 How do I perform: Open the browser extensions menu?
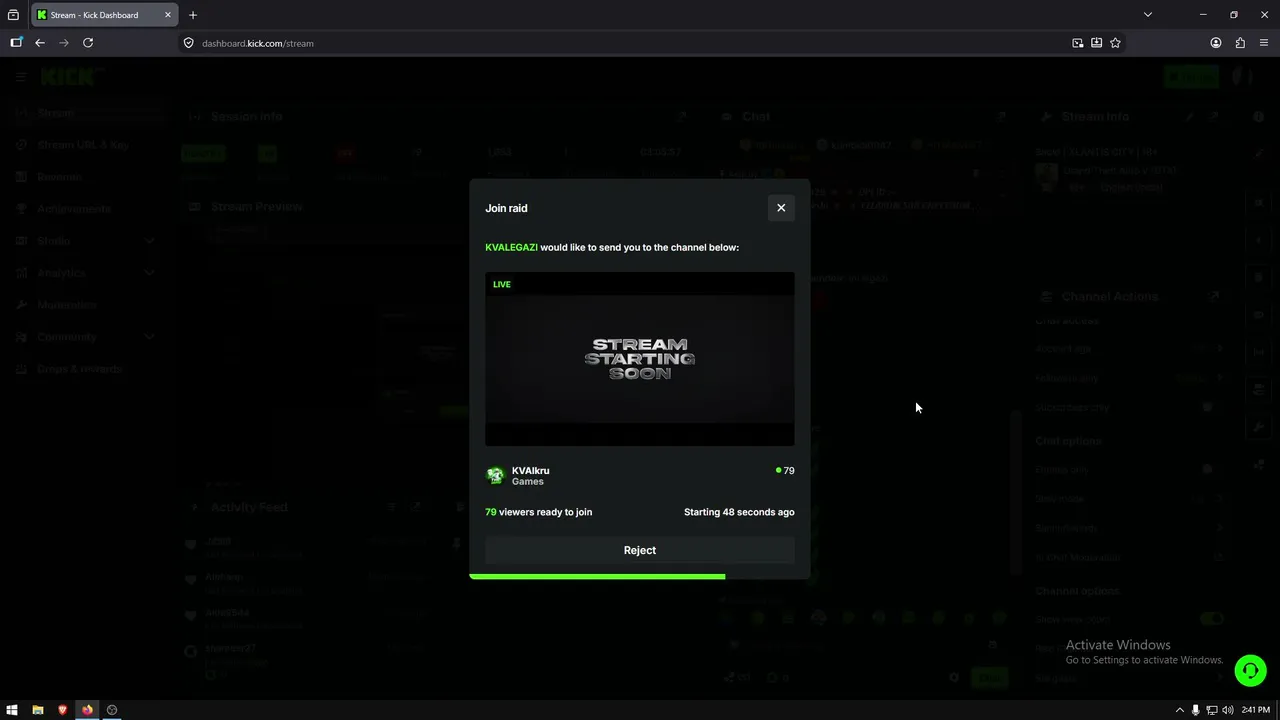(x=1240, y=43)
